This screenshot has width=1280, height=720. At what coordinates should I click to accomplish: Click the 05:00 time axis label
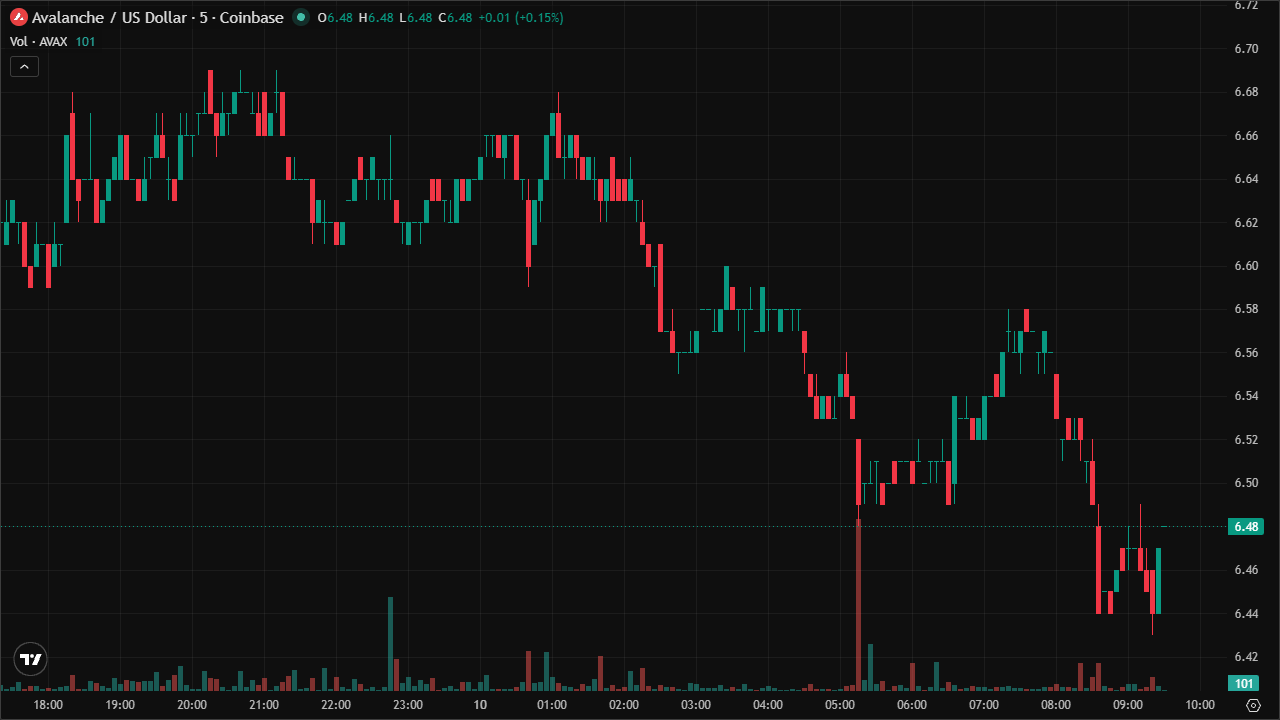[x=840, y=705]
